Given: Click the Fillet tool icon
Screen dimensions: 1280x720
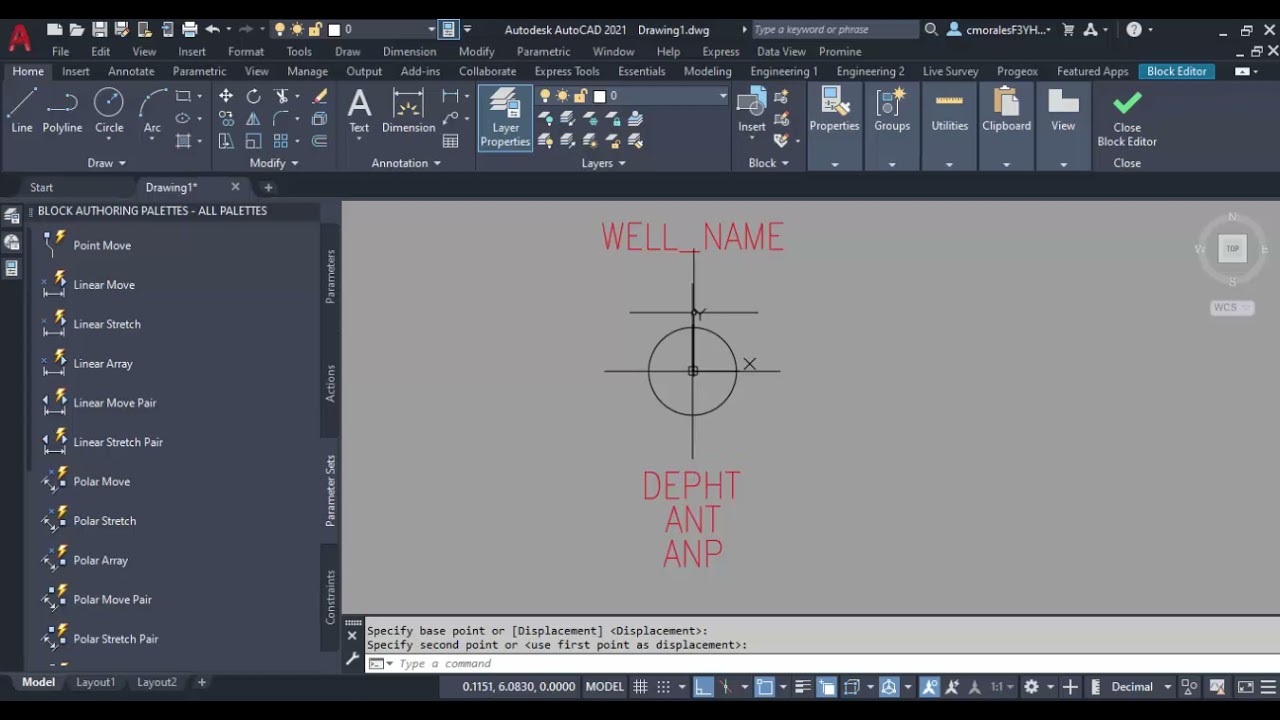Looking at the screenshot, I should 282,118.
